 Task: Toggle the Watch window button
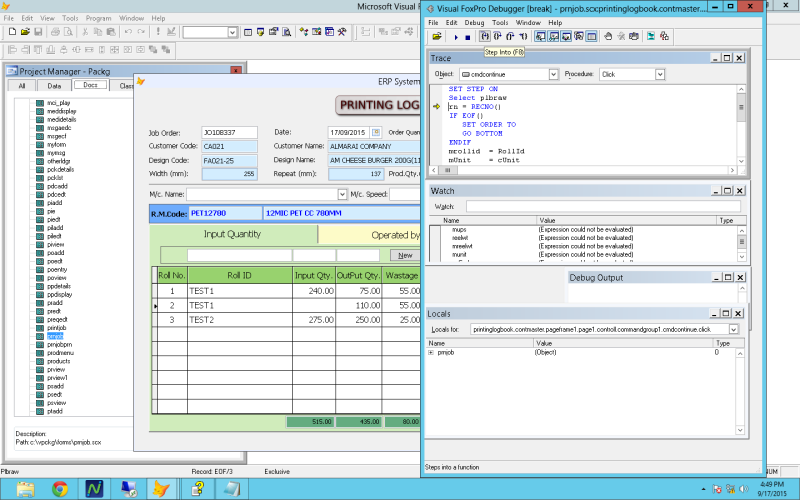click(553, 36)
